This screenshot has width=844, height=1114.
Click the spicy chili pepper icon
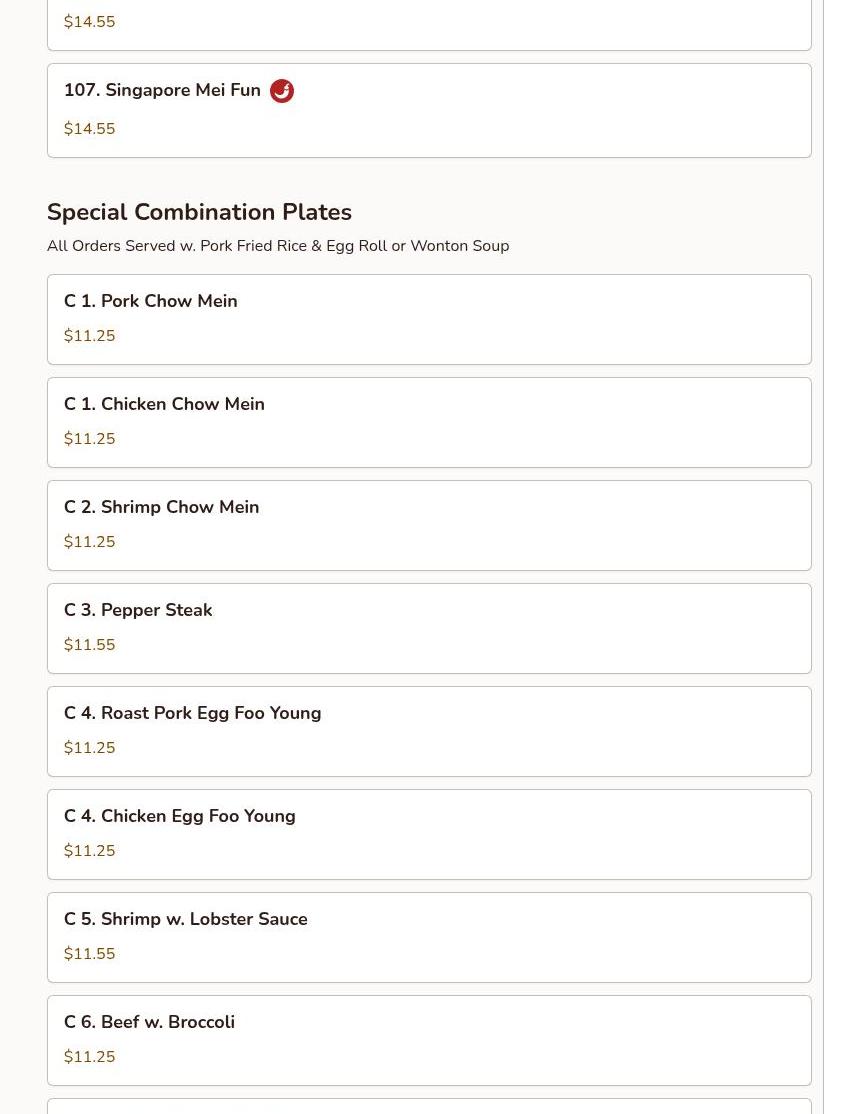pos(282,91)
